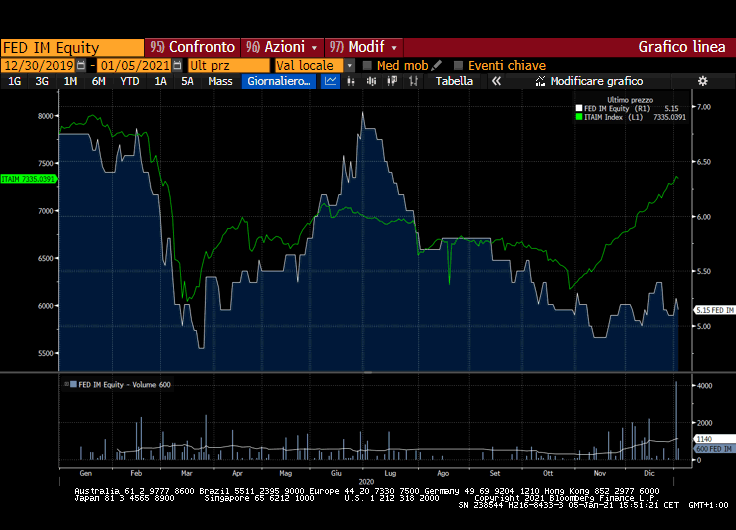Open the start date calendar picker
Screen dimensions: 736x530
(x=81, y=65)
